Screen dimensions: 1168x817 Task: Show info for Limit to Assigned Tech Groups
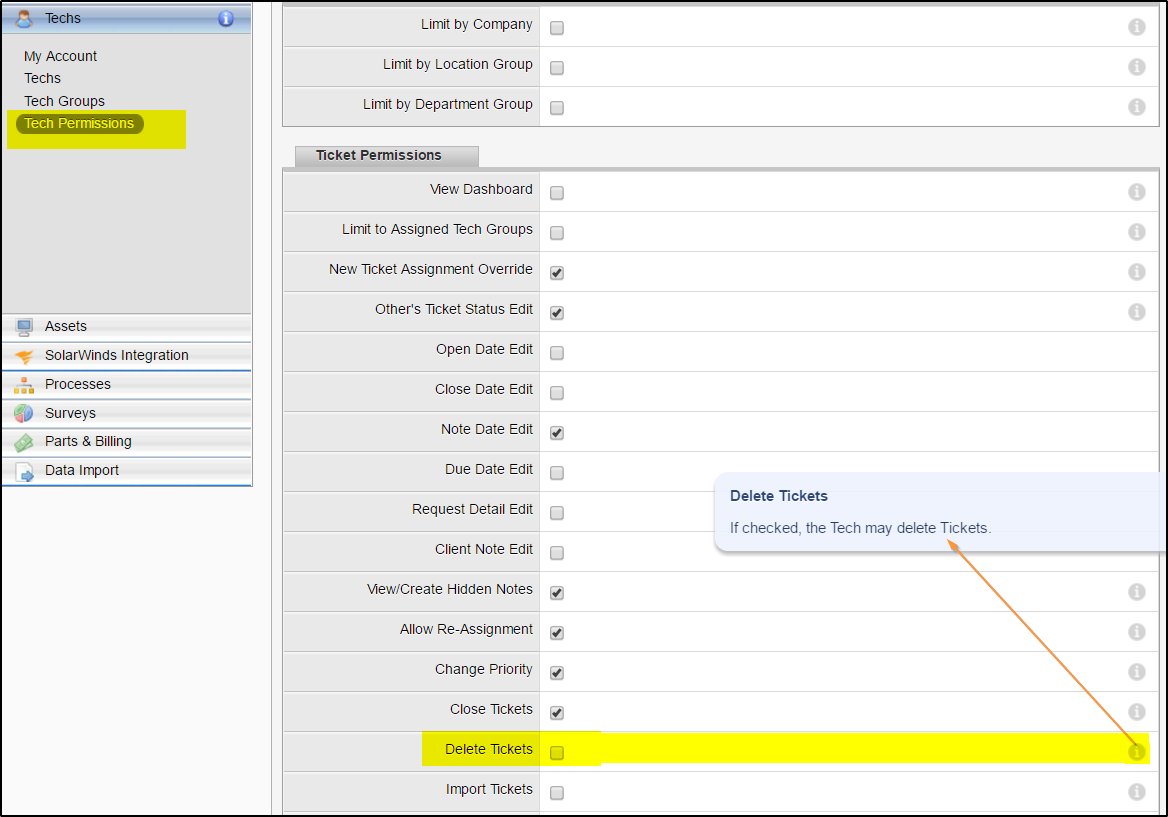pyautogui.click(x=1136, y=232)
